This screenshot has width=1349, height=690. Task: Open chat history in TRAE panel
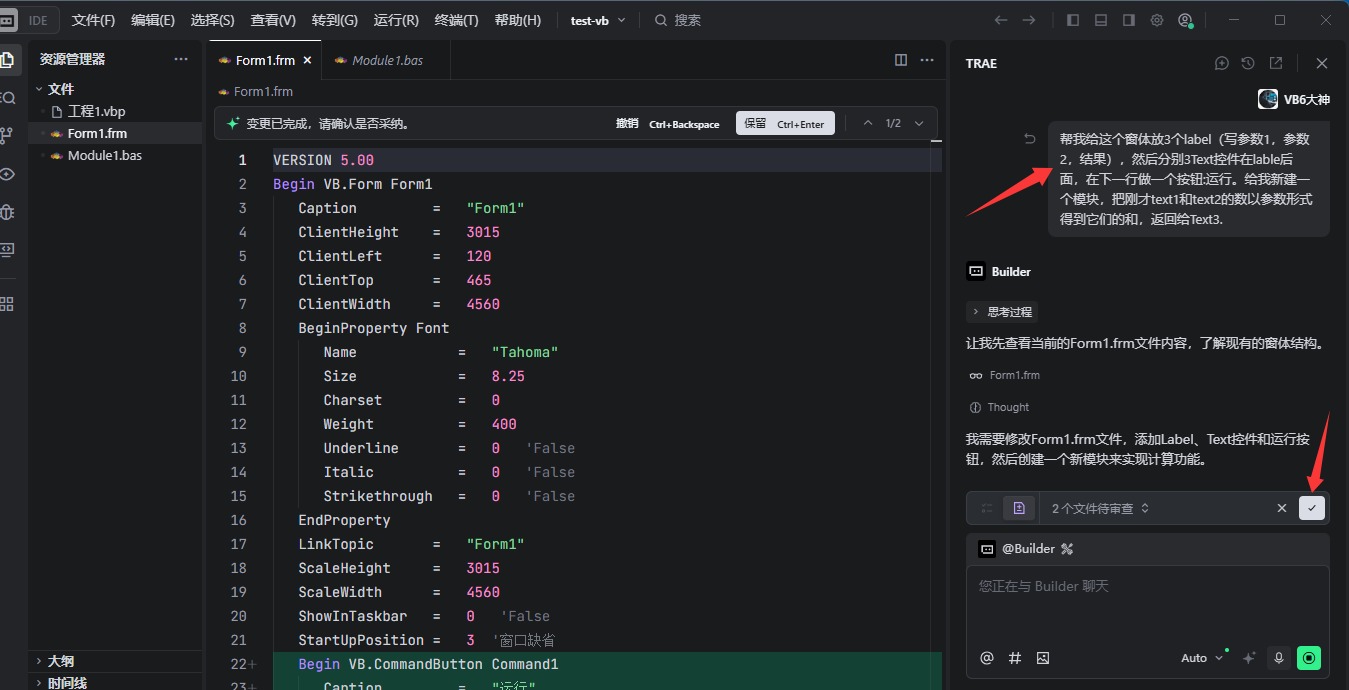(1248, 63)
